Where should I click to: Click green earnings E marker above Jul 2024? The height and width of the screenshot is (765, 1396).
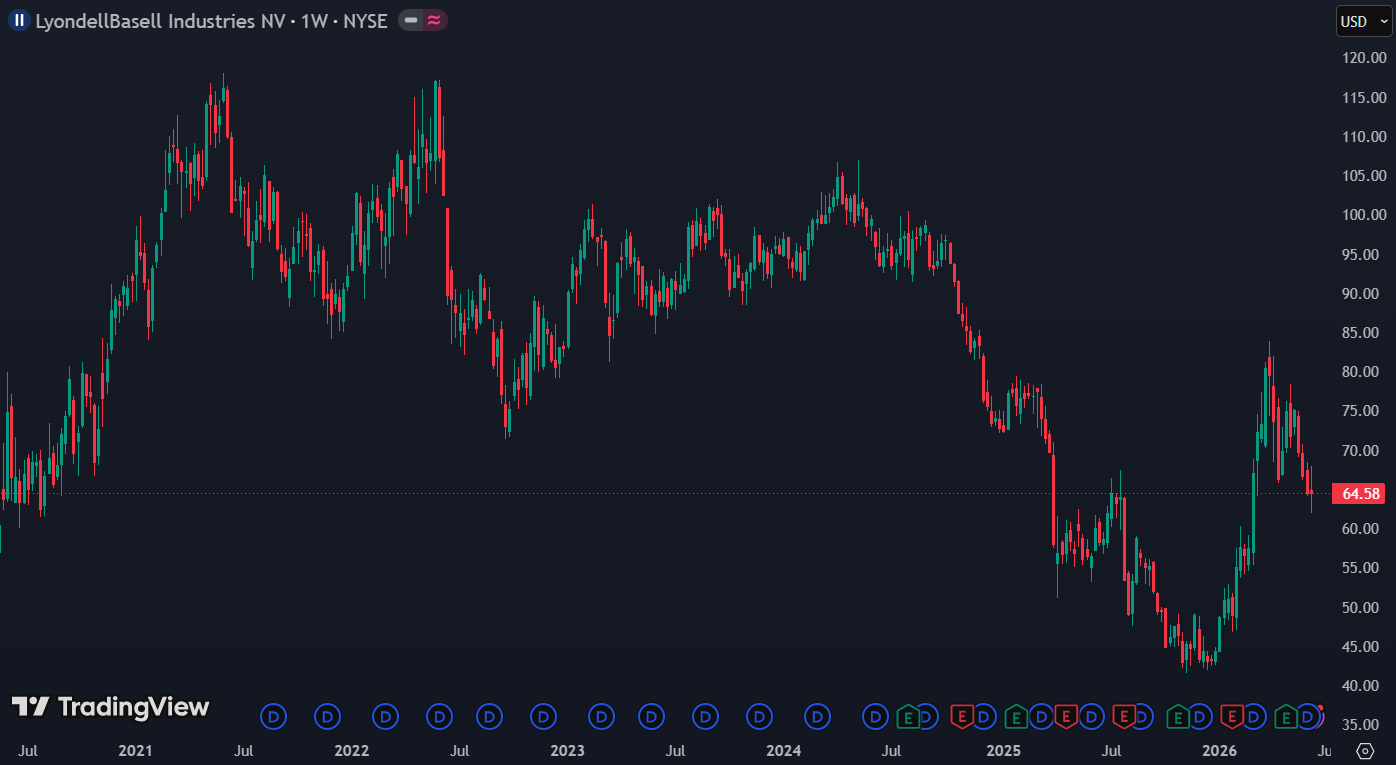pyautogui.click(x=908, y=716)
